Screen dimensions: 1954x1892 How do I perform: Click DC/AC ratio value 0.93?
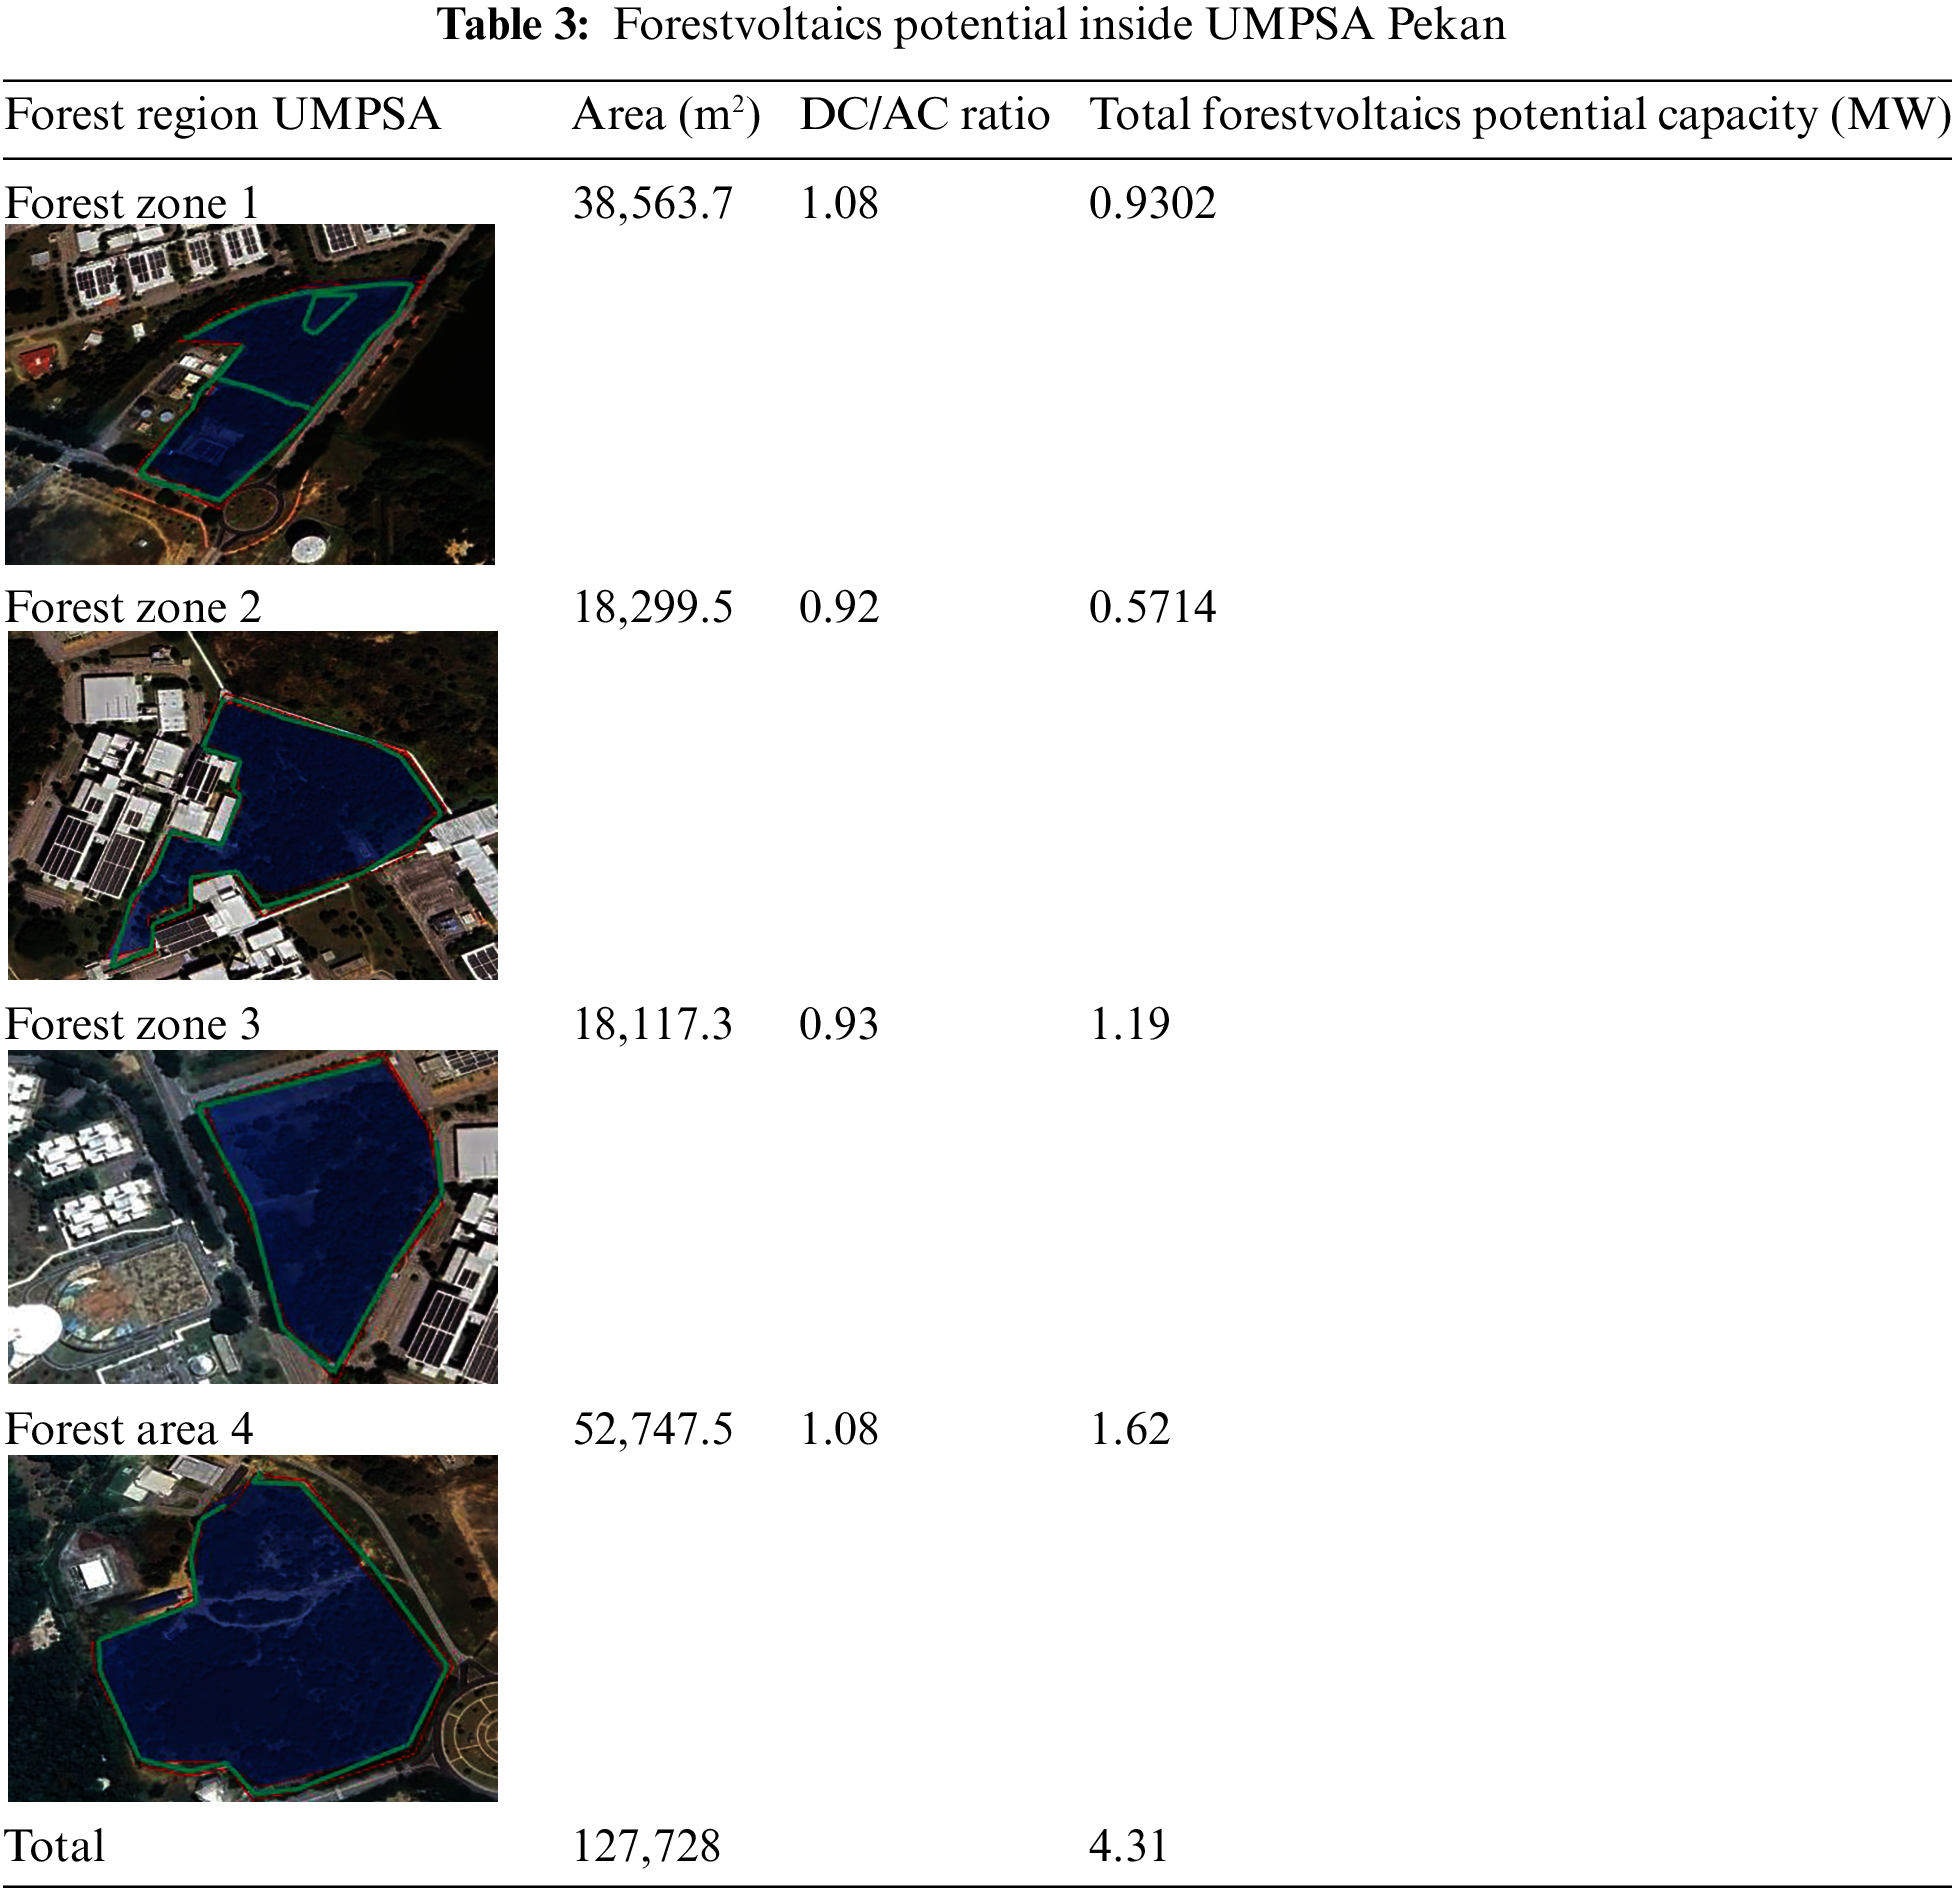tap(838, 1024)
